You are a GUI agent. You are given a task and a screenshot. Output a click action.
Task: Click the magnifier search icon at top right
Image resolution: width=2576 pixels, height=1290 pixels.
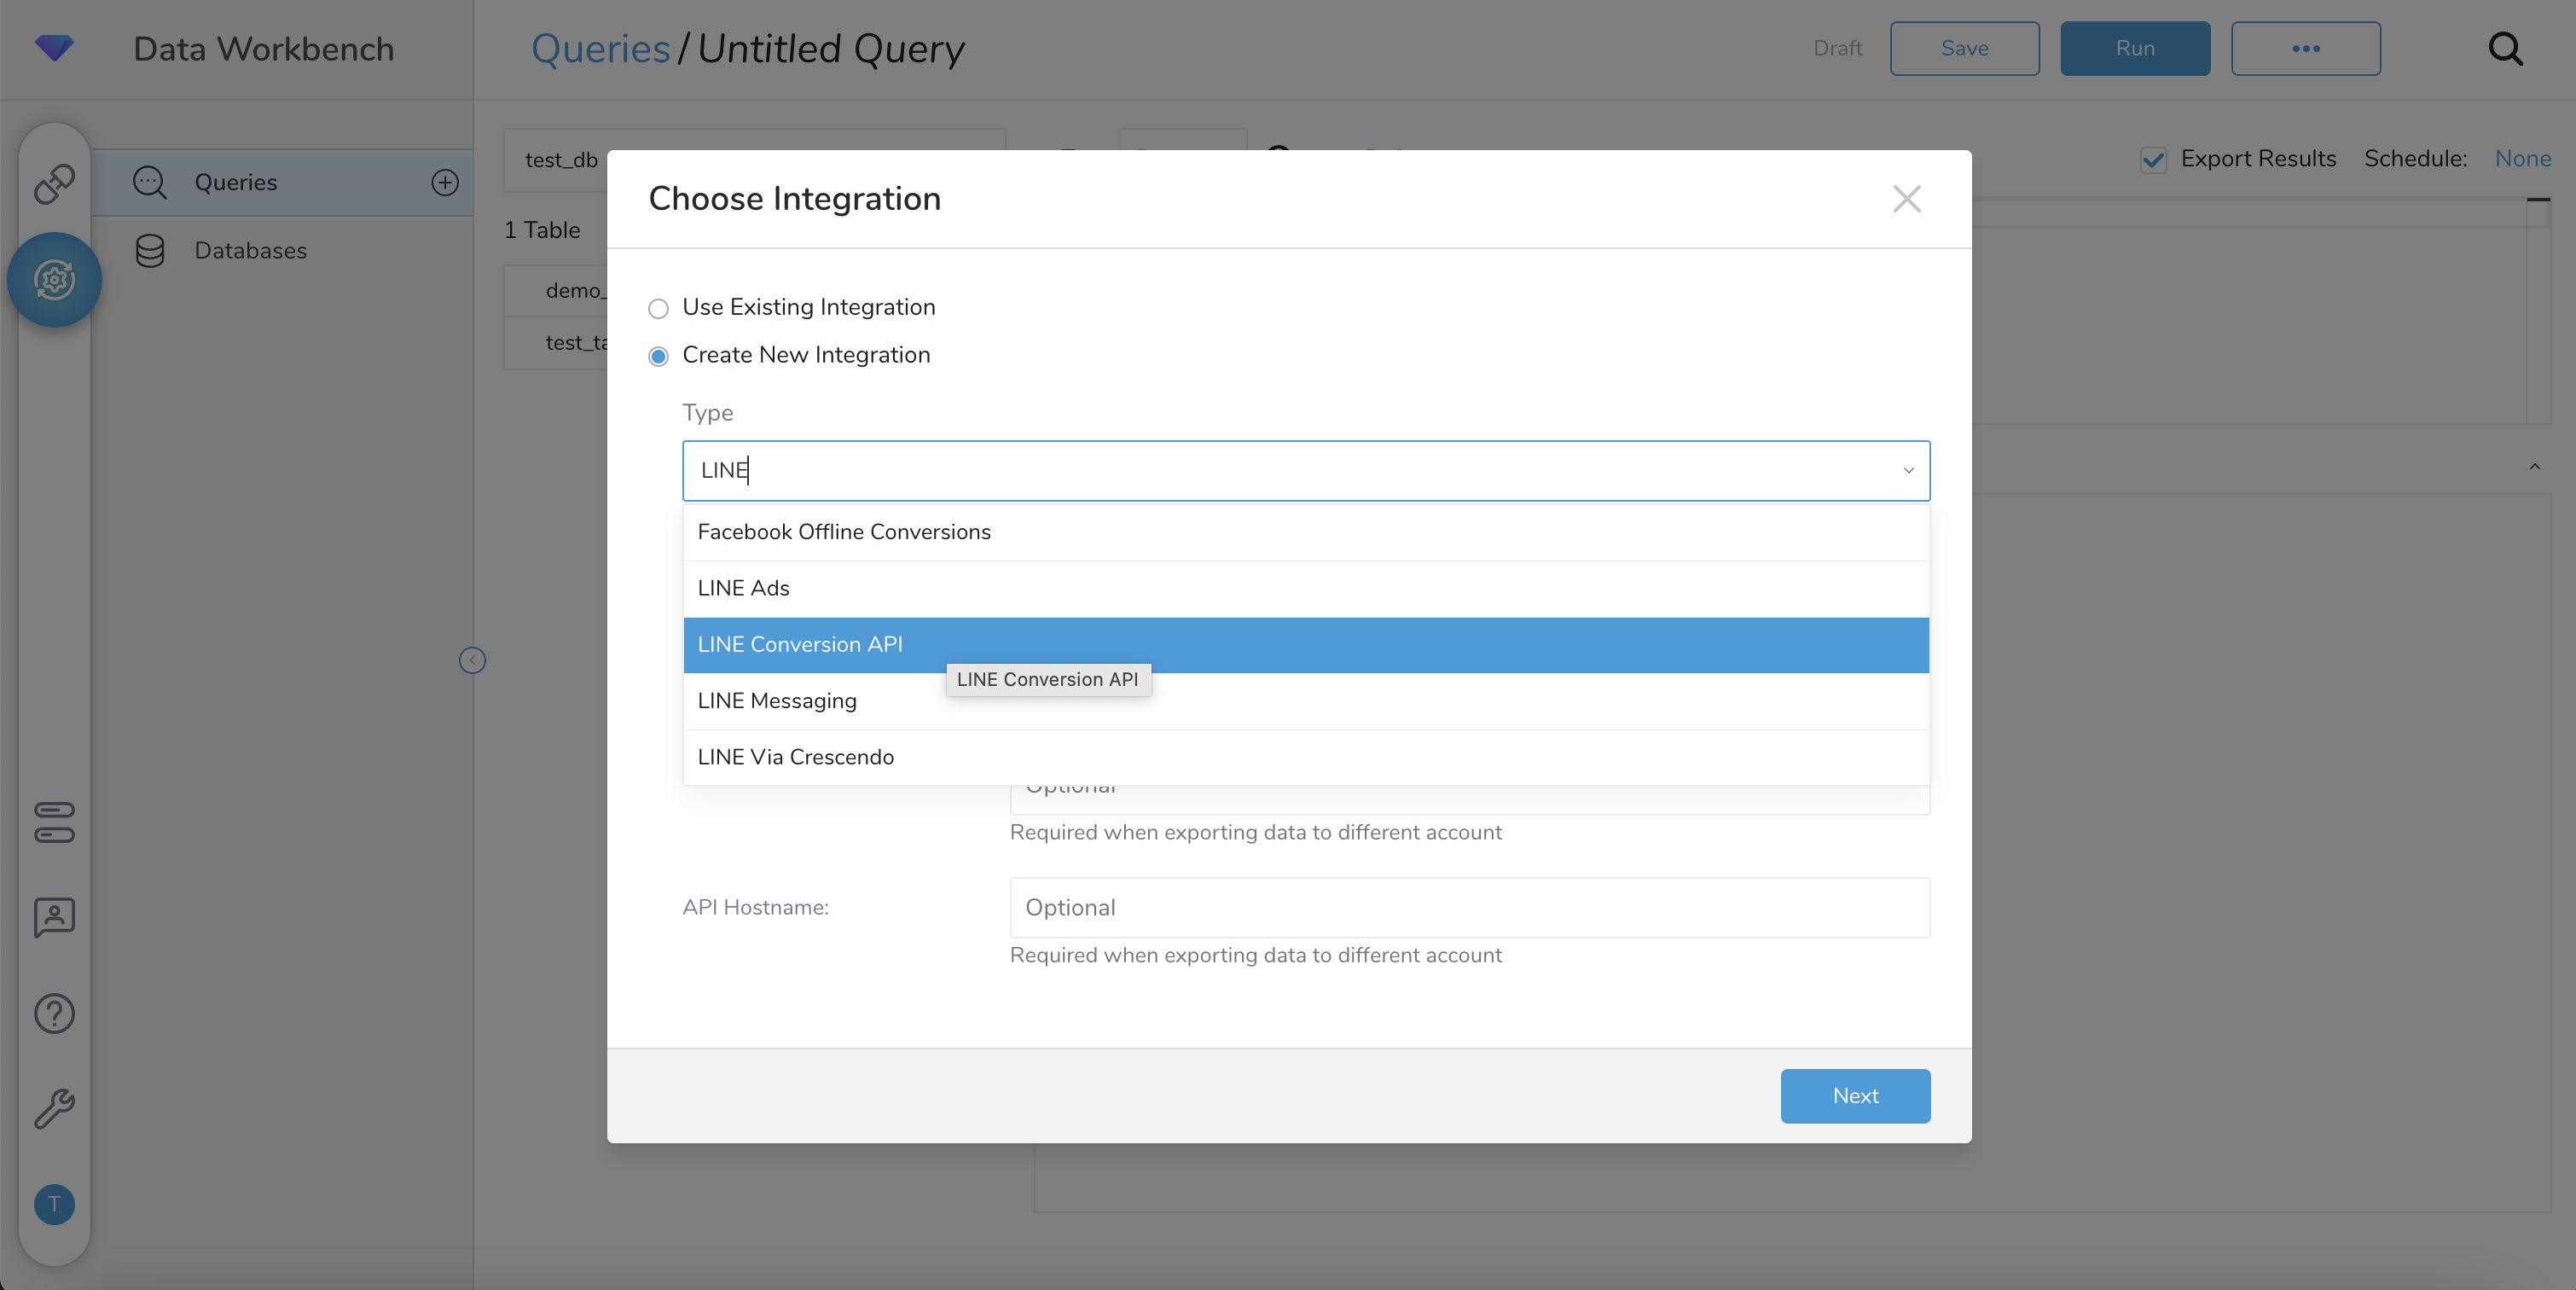(2505, 48)
